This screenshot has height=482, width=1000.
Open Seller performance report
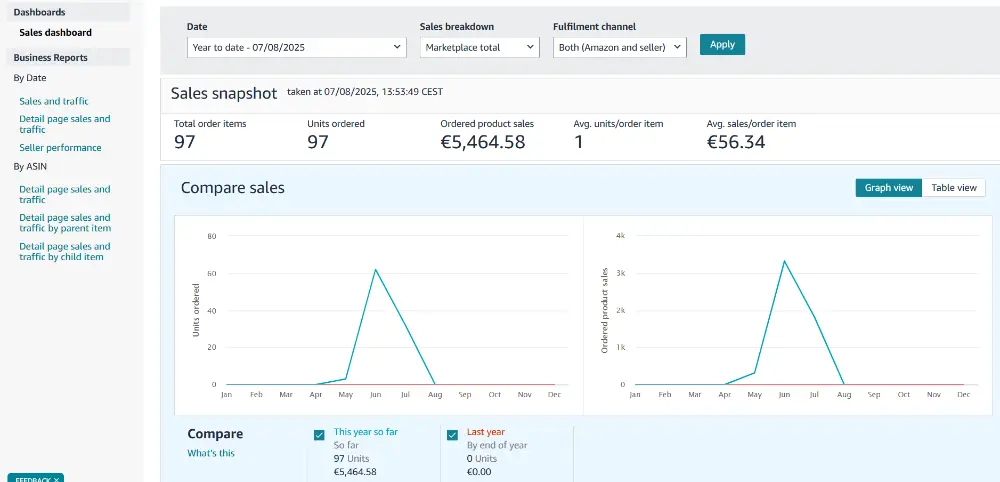point(60,147)
